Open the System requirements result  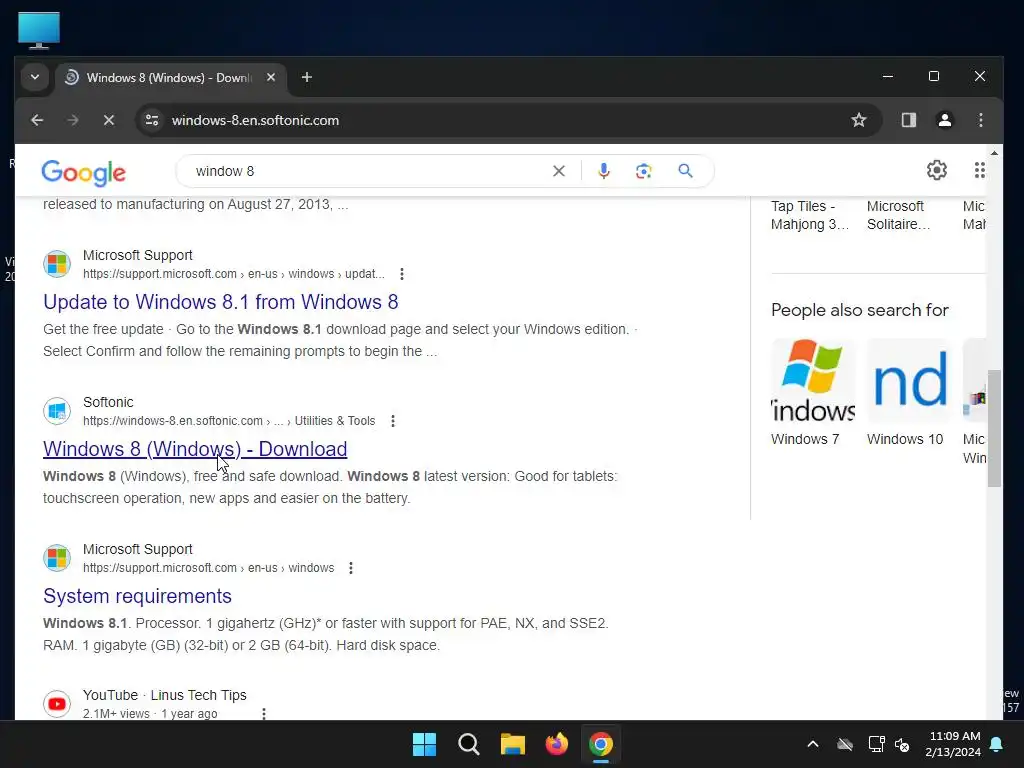137,596
